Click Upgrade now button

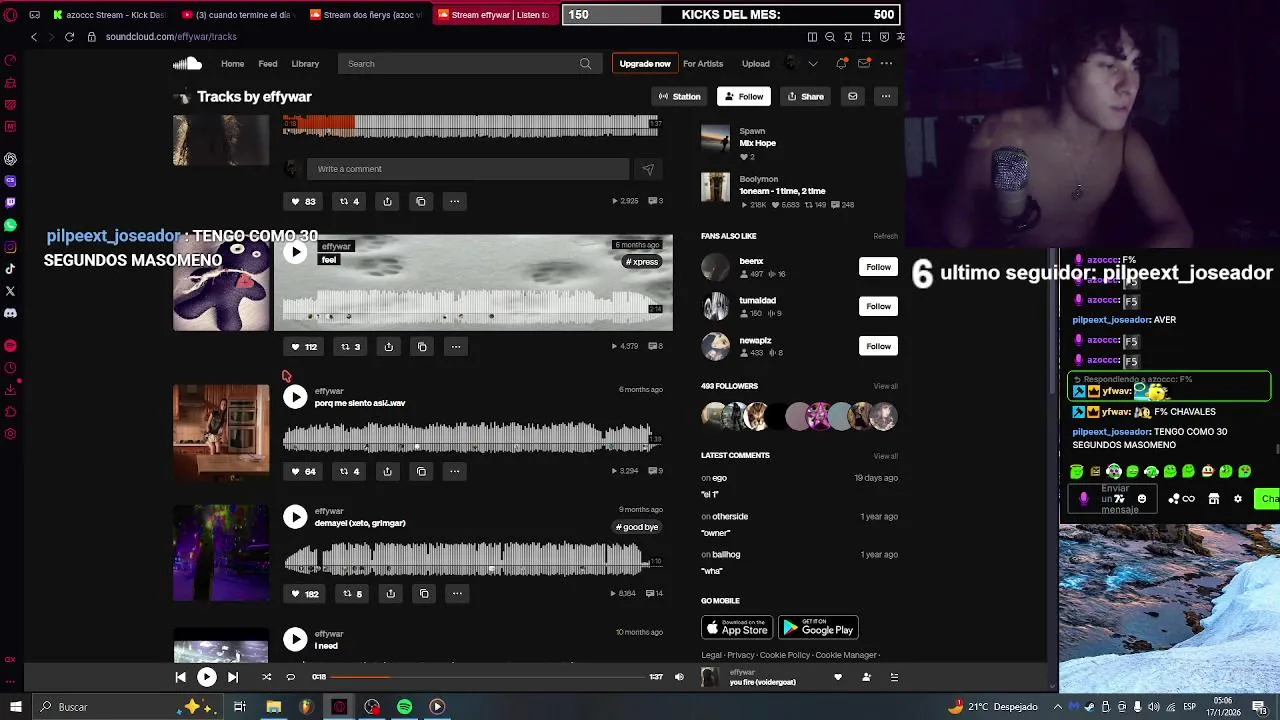click(x=645, y=64)
